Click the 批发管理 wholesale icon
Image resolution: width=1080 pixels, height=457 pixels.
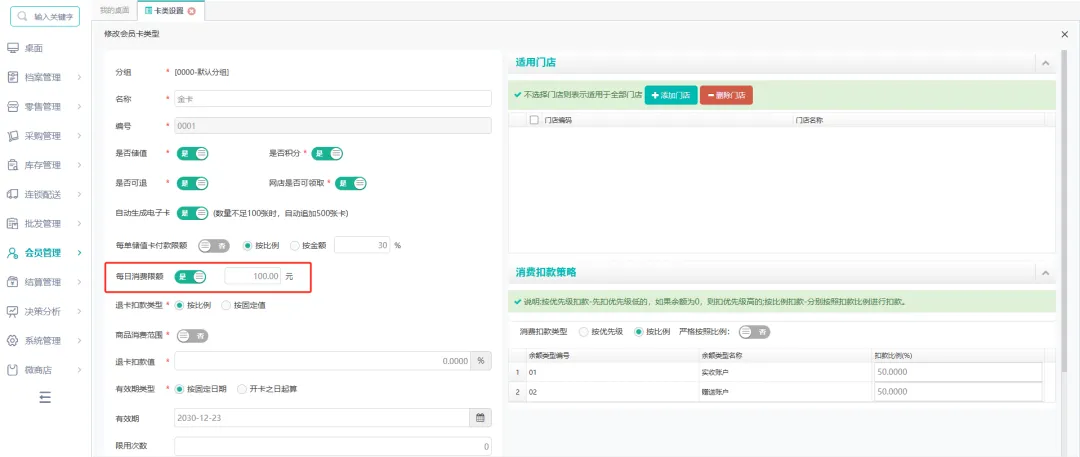[x=12, y=223]
